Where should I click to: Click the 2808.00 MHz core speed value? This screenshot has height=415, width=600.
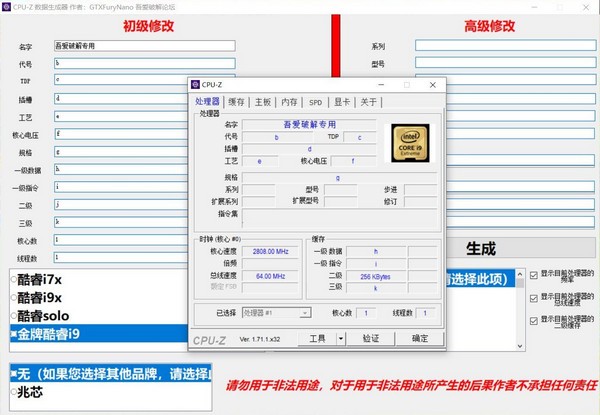tap(271, 251)
